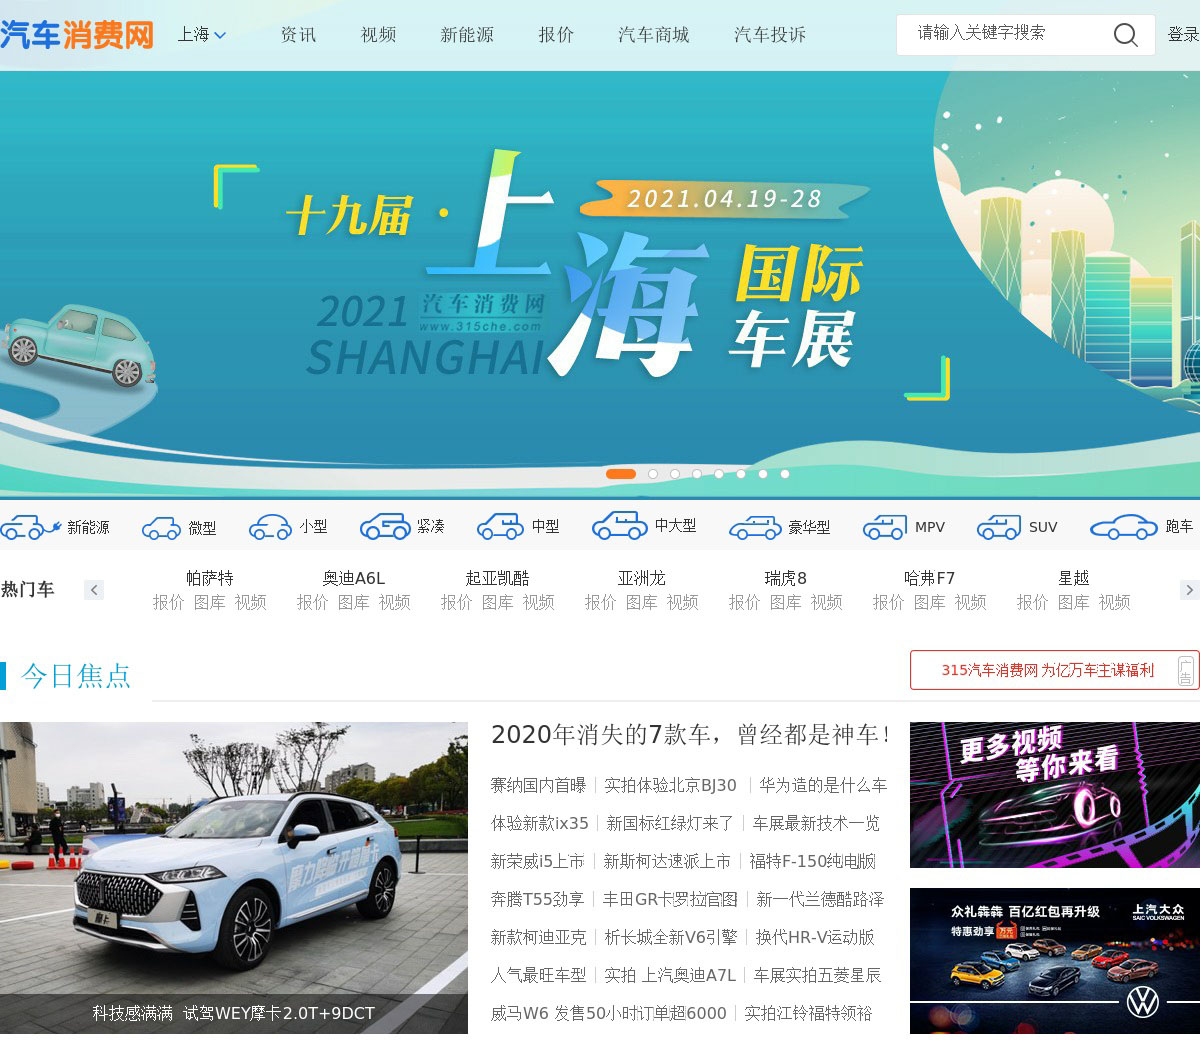The height and width of the screenshot is (1063, 1200).
Task: Open 起亚凯酷 图库 link
Action: coord(497,602)
